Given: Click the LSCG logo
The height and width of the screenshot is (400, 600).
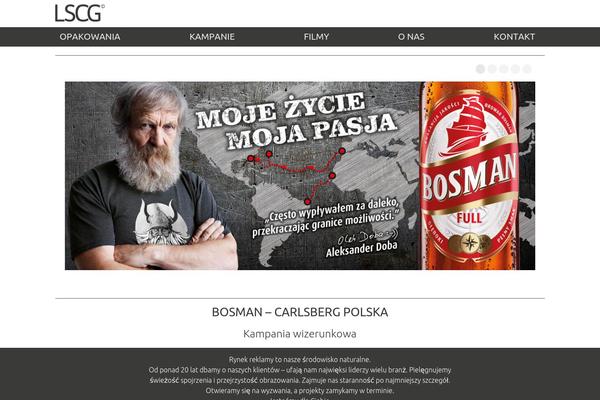Looking at the screenshot, I should (x=80, y=13).
